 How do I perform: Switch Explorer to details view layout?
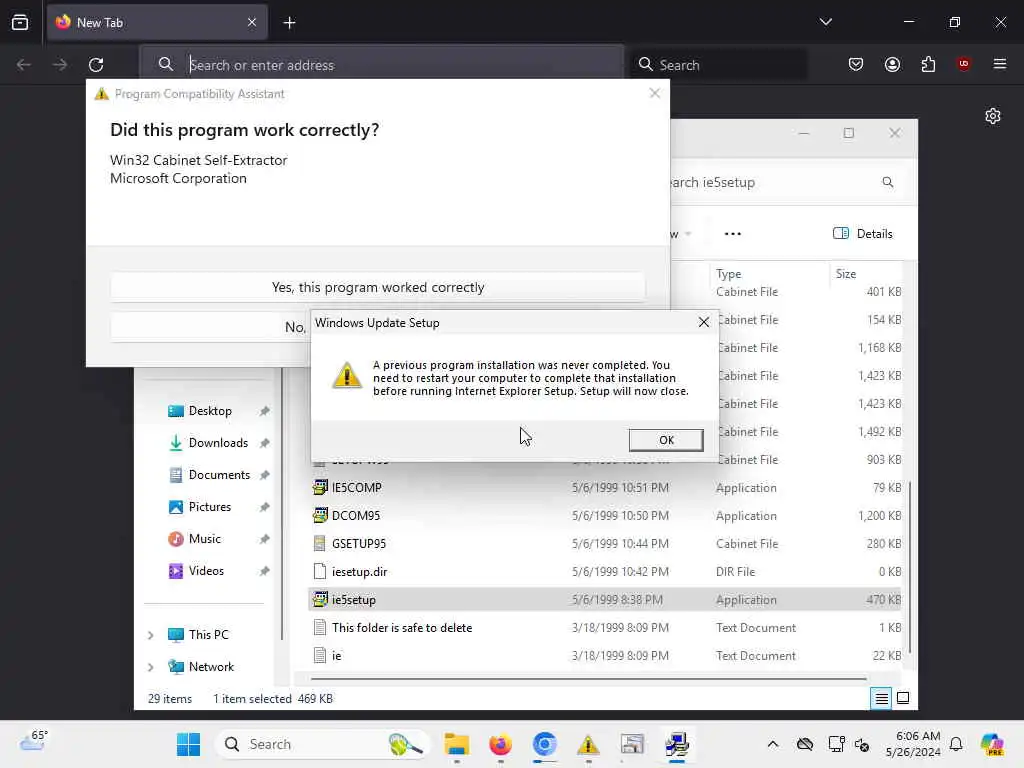point(881,699)
